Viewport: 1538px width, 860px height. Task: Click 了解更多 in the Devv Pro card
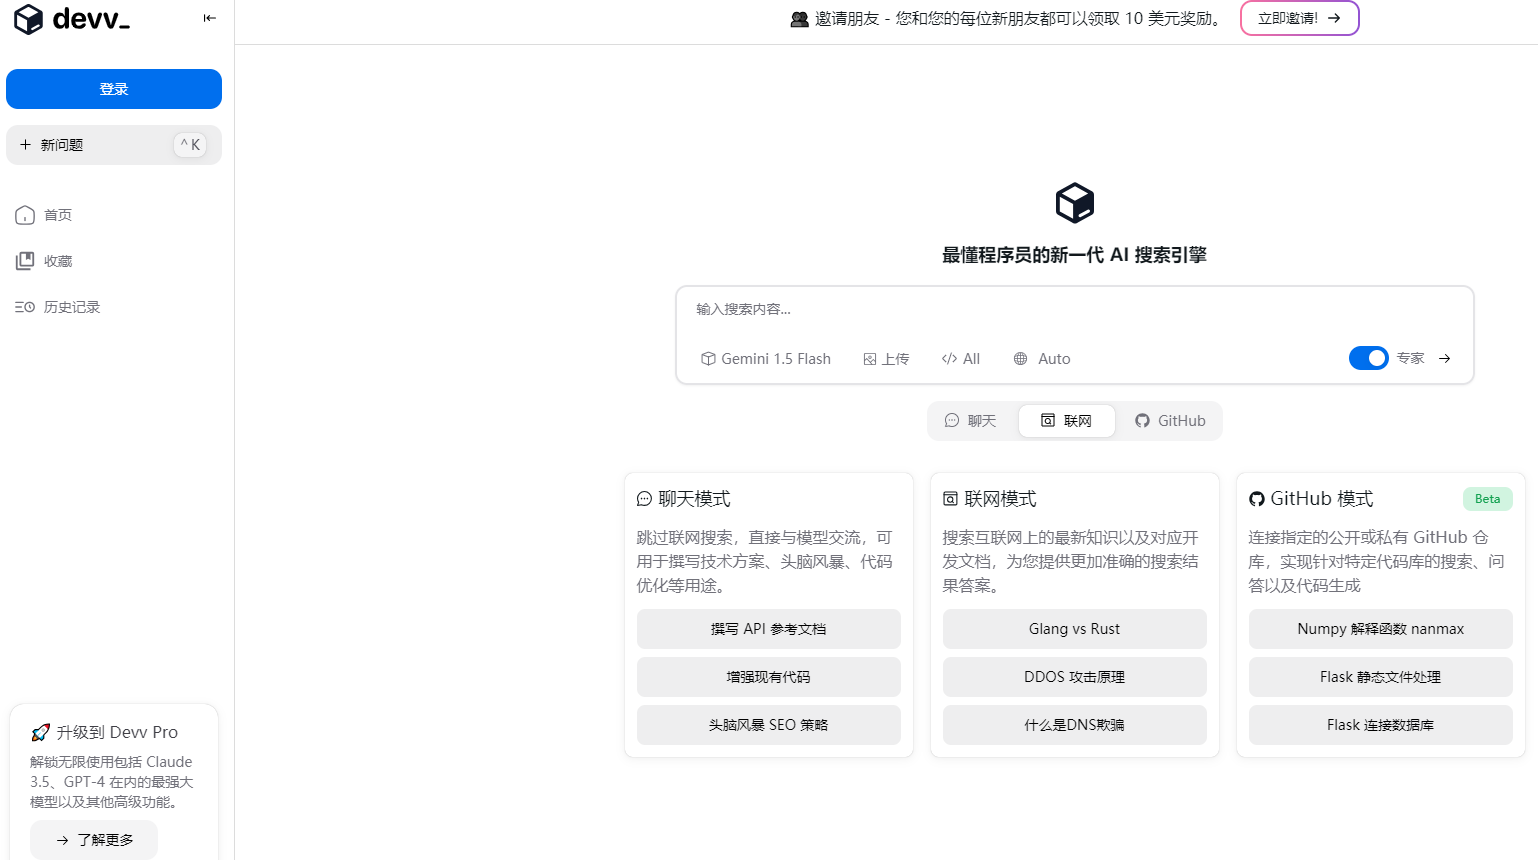(x=94, y=840)
